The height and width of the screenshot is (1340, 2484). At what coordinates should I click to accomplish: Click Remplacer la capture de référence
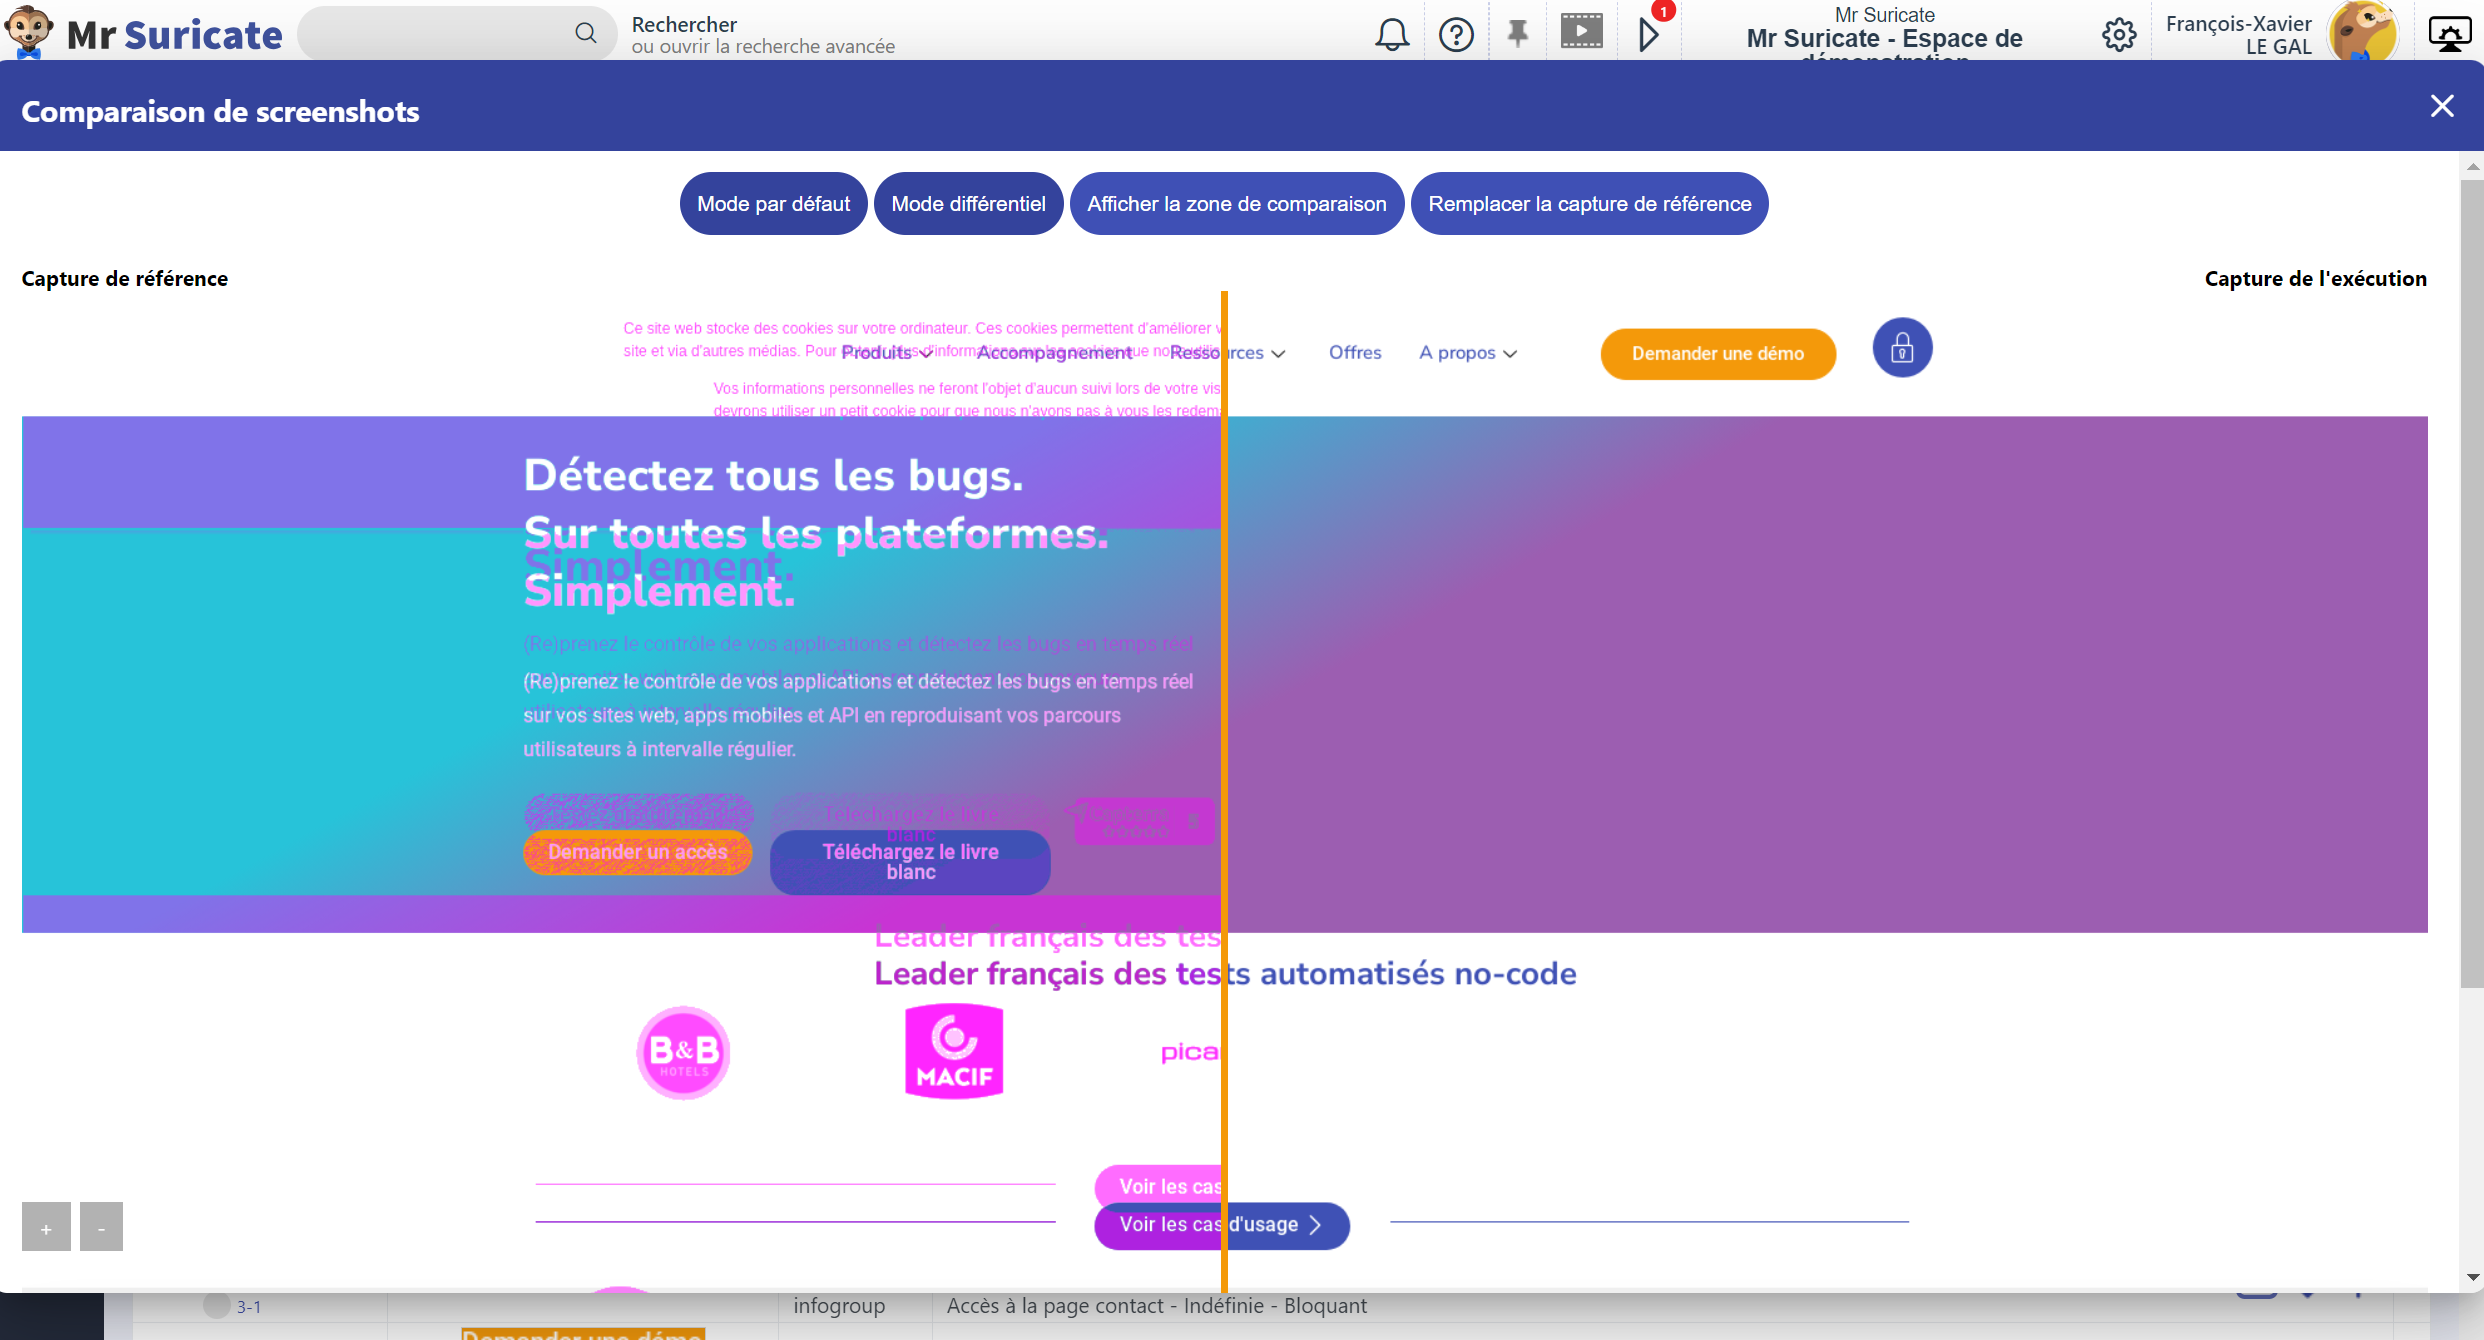pos(1590,204)
